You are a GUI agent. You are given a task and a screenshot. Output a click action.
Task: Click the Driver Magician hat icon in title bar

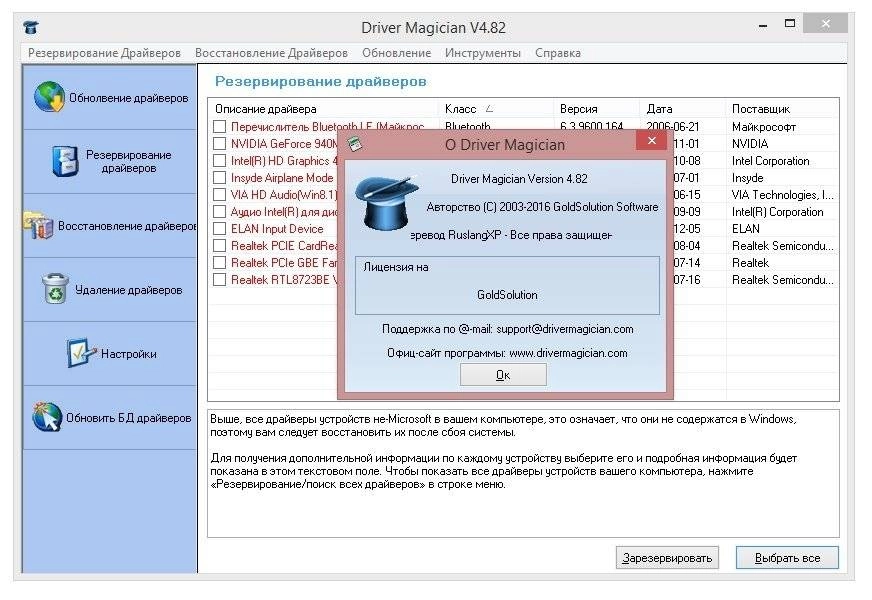click(x=32, y=27)
